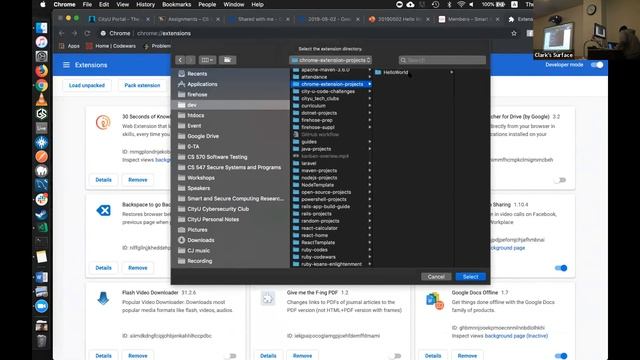Expand the rails-projects folder arrow
This screenshot has width=640, height=360.
369,213
